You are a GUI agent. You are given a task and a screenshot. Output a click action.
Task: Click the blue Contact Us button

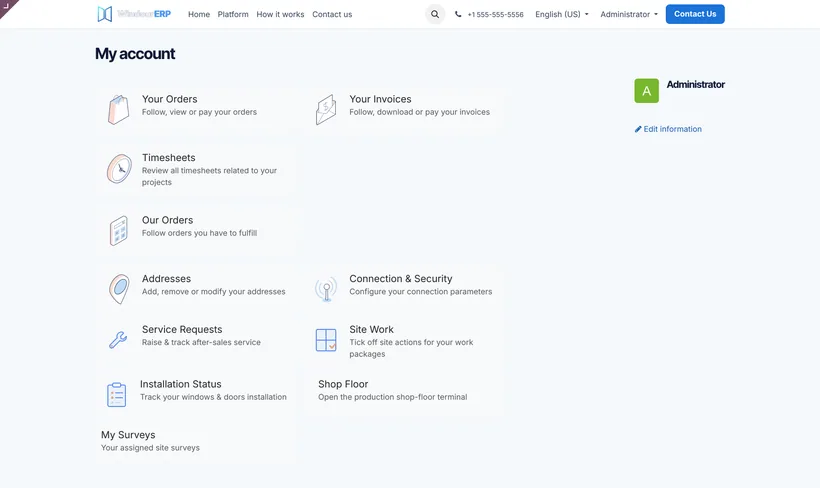(695, 14)
